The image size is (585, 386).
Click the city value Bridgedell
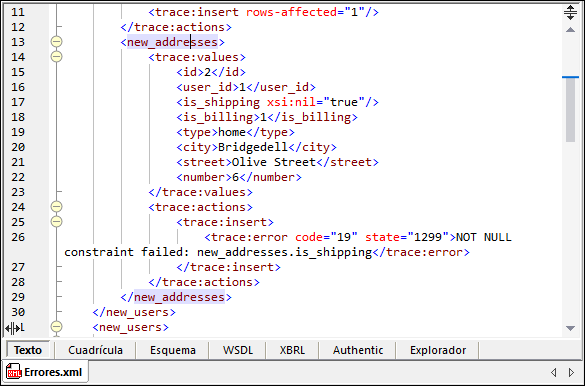[253, 147]
